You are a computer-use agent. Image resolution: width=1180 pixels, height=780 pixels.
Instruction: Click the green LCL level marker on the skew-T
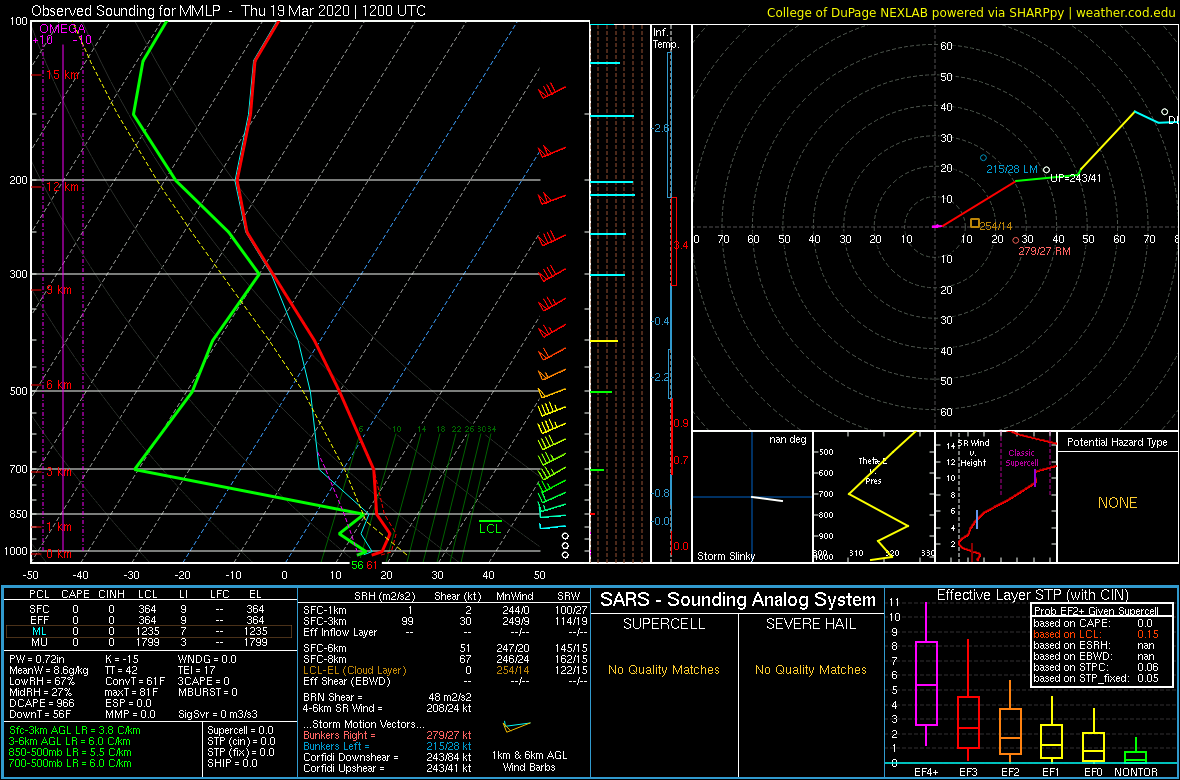pyautogui.click(x=490, y=526)
